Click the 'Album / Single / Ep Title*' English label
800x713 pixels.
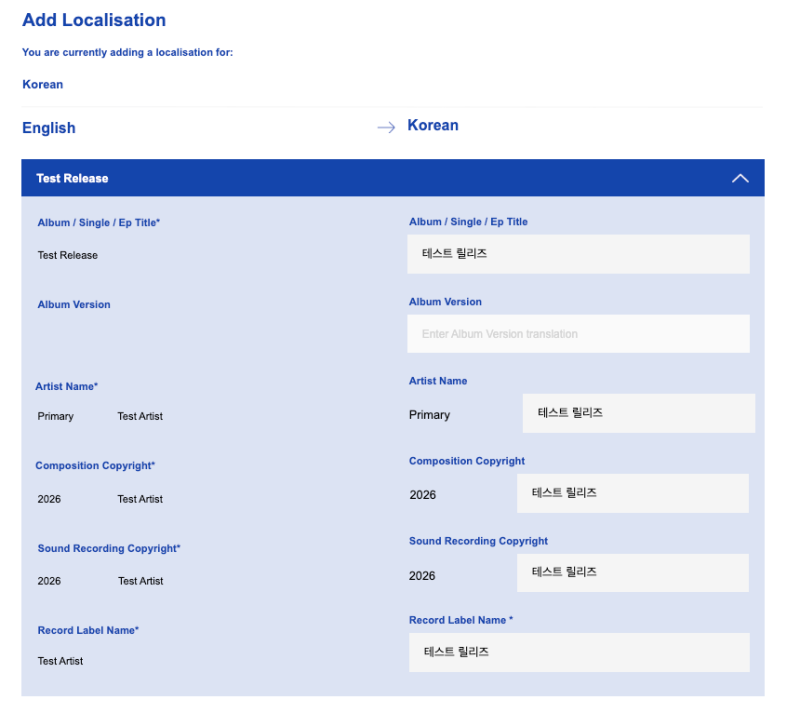[98, 223]
